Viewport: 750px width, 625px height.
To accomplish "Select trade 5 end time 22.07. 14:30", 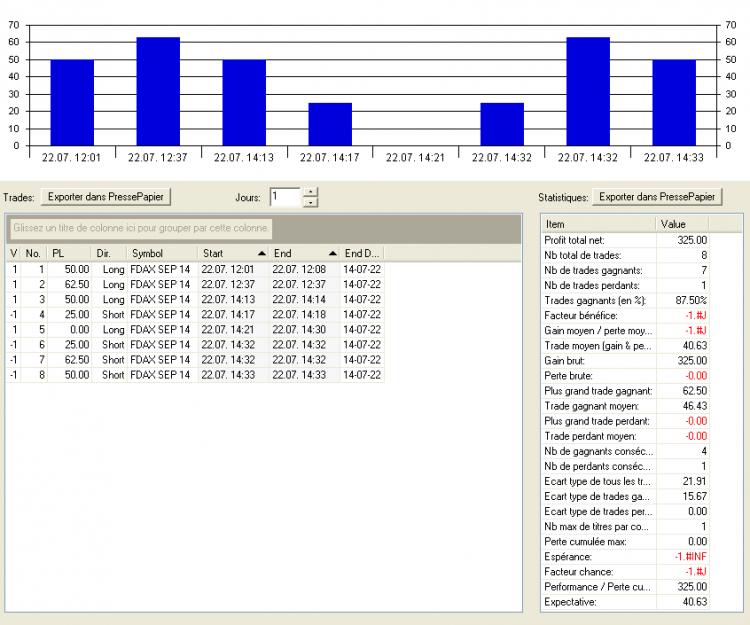I will (x=304, y=329).
